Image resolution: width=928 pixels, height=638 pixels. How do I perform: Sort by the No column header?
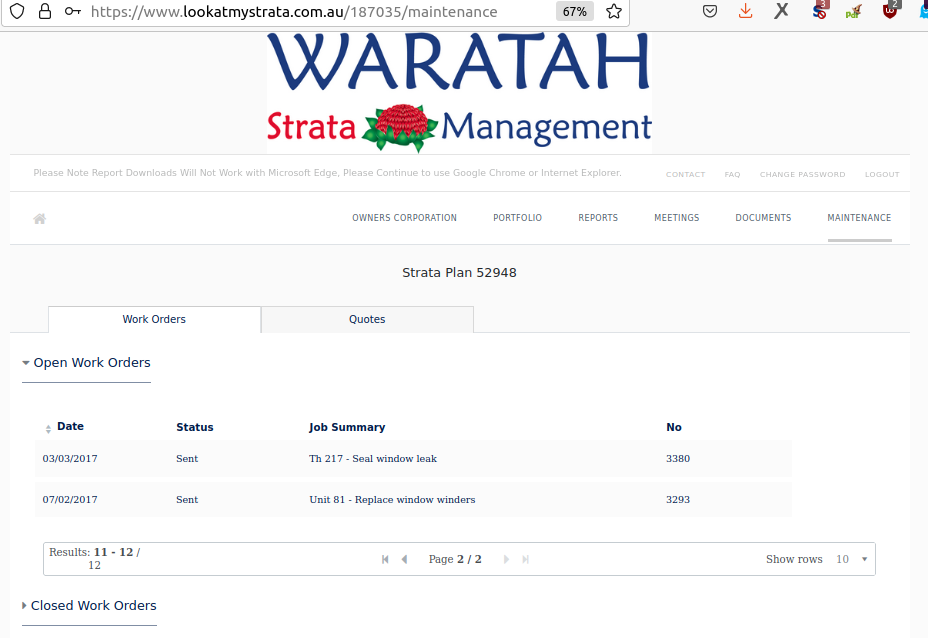pyautogui.click(x=674, y=427)
